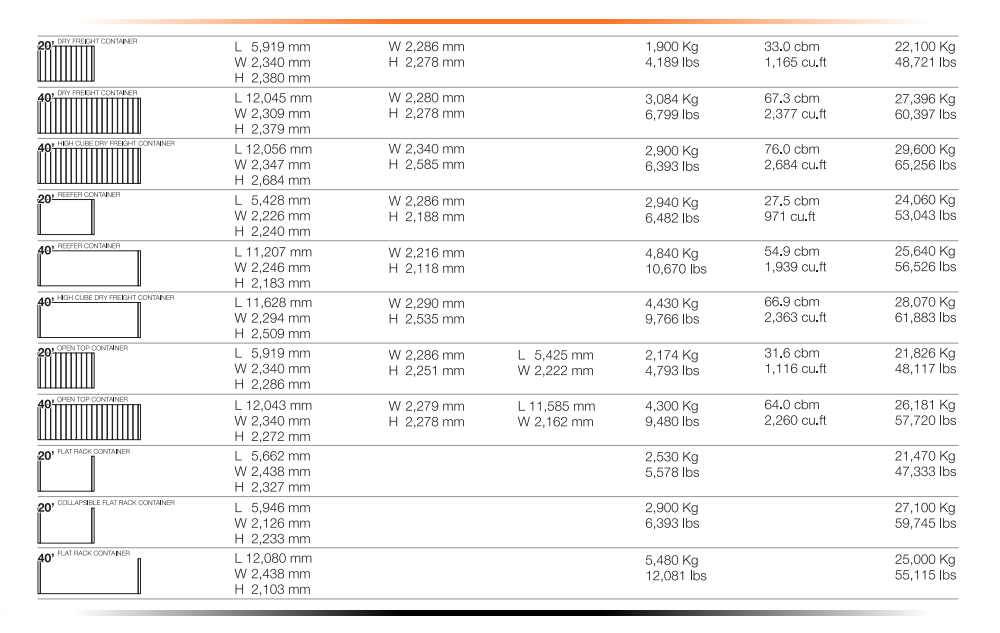This screenshot has height=633, width=1000.
Task: Select the plain-sided 40' High Cube container diagram
Action: (89, 320)
